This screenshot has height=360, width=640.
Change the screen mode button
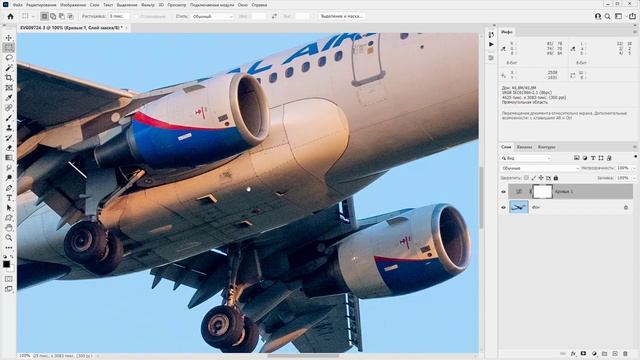tap(9, 289)
